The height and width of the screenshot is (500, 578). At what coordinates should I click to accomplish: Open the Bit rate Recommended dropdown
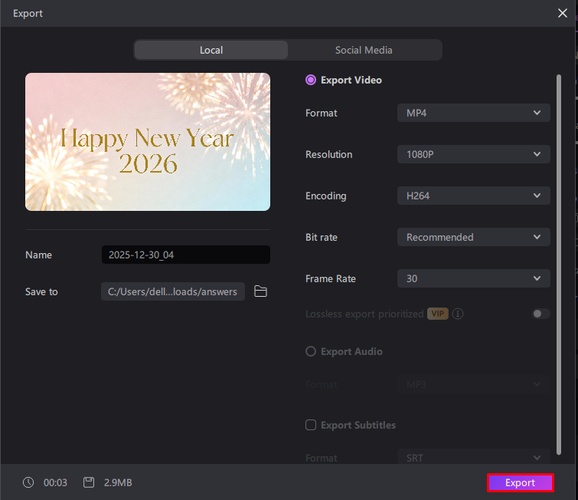click(473, 237)
